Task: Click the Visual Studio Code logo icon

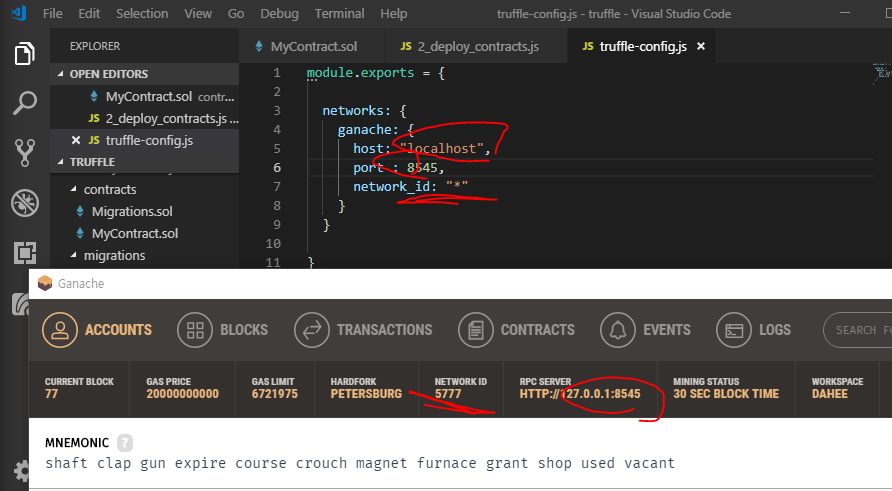Action: coord(18,13)
